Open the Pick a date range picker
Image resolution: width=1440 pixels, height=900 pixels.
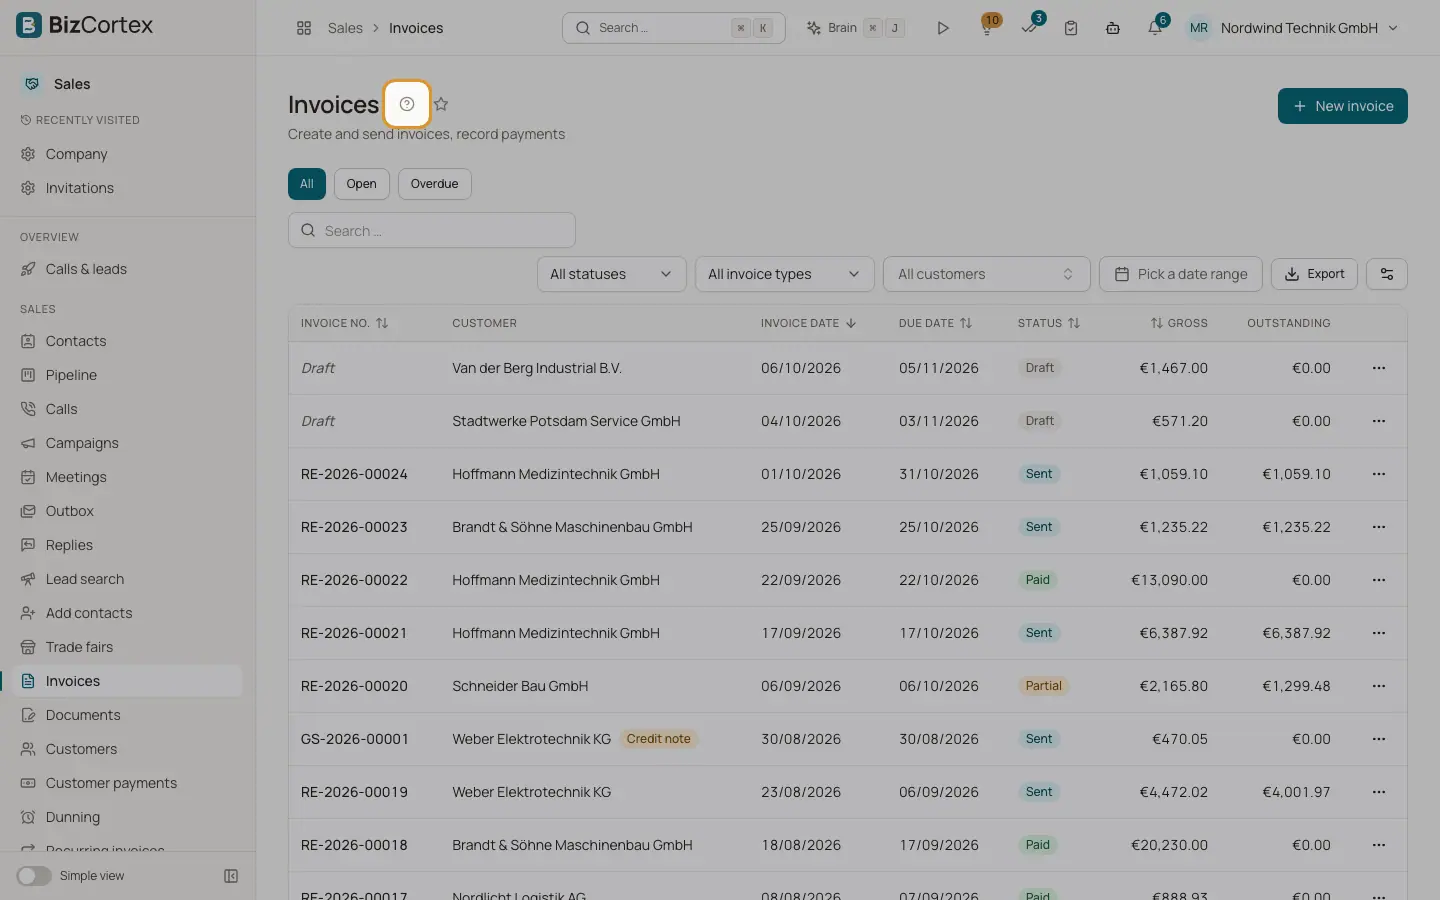(x=1181, y=274)
